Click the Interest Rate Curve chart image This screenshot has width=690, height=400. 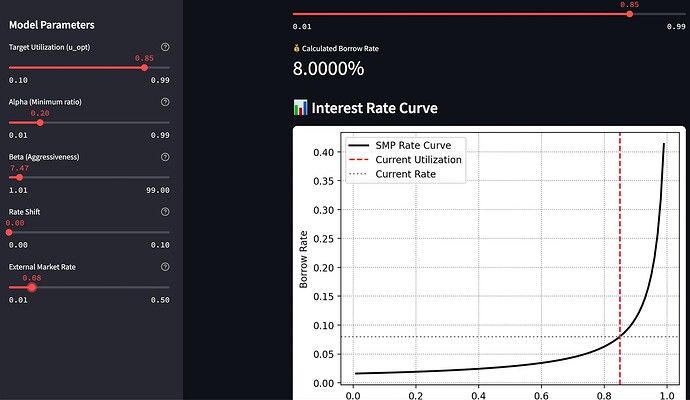[489, 263]
